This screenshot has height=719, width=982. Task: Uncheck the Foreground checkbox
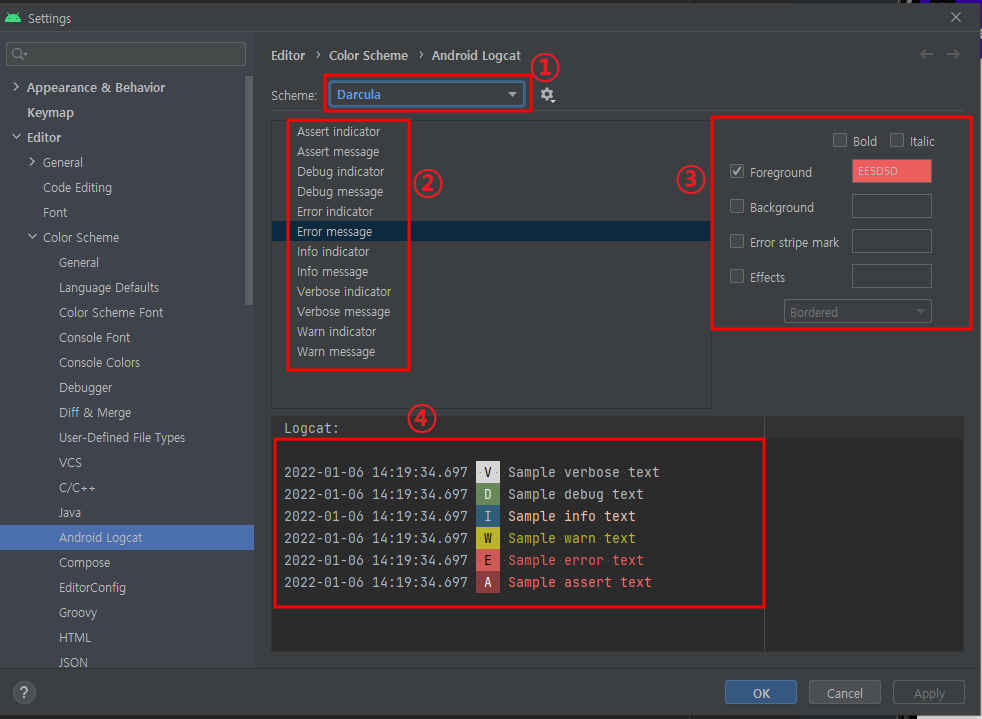point(737,171)
